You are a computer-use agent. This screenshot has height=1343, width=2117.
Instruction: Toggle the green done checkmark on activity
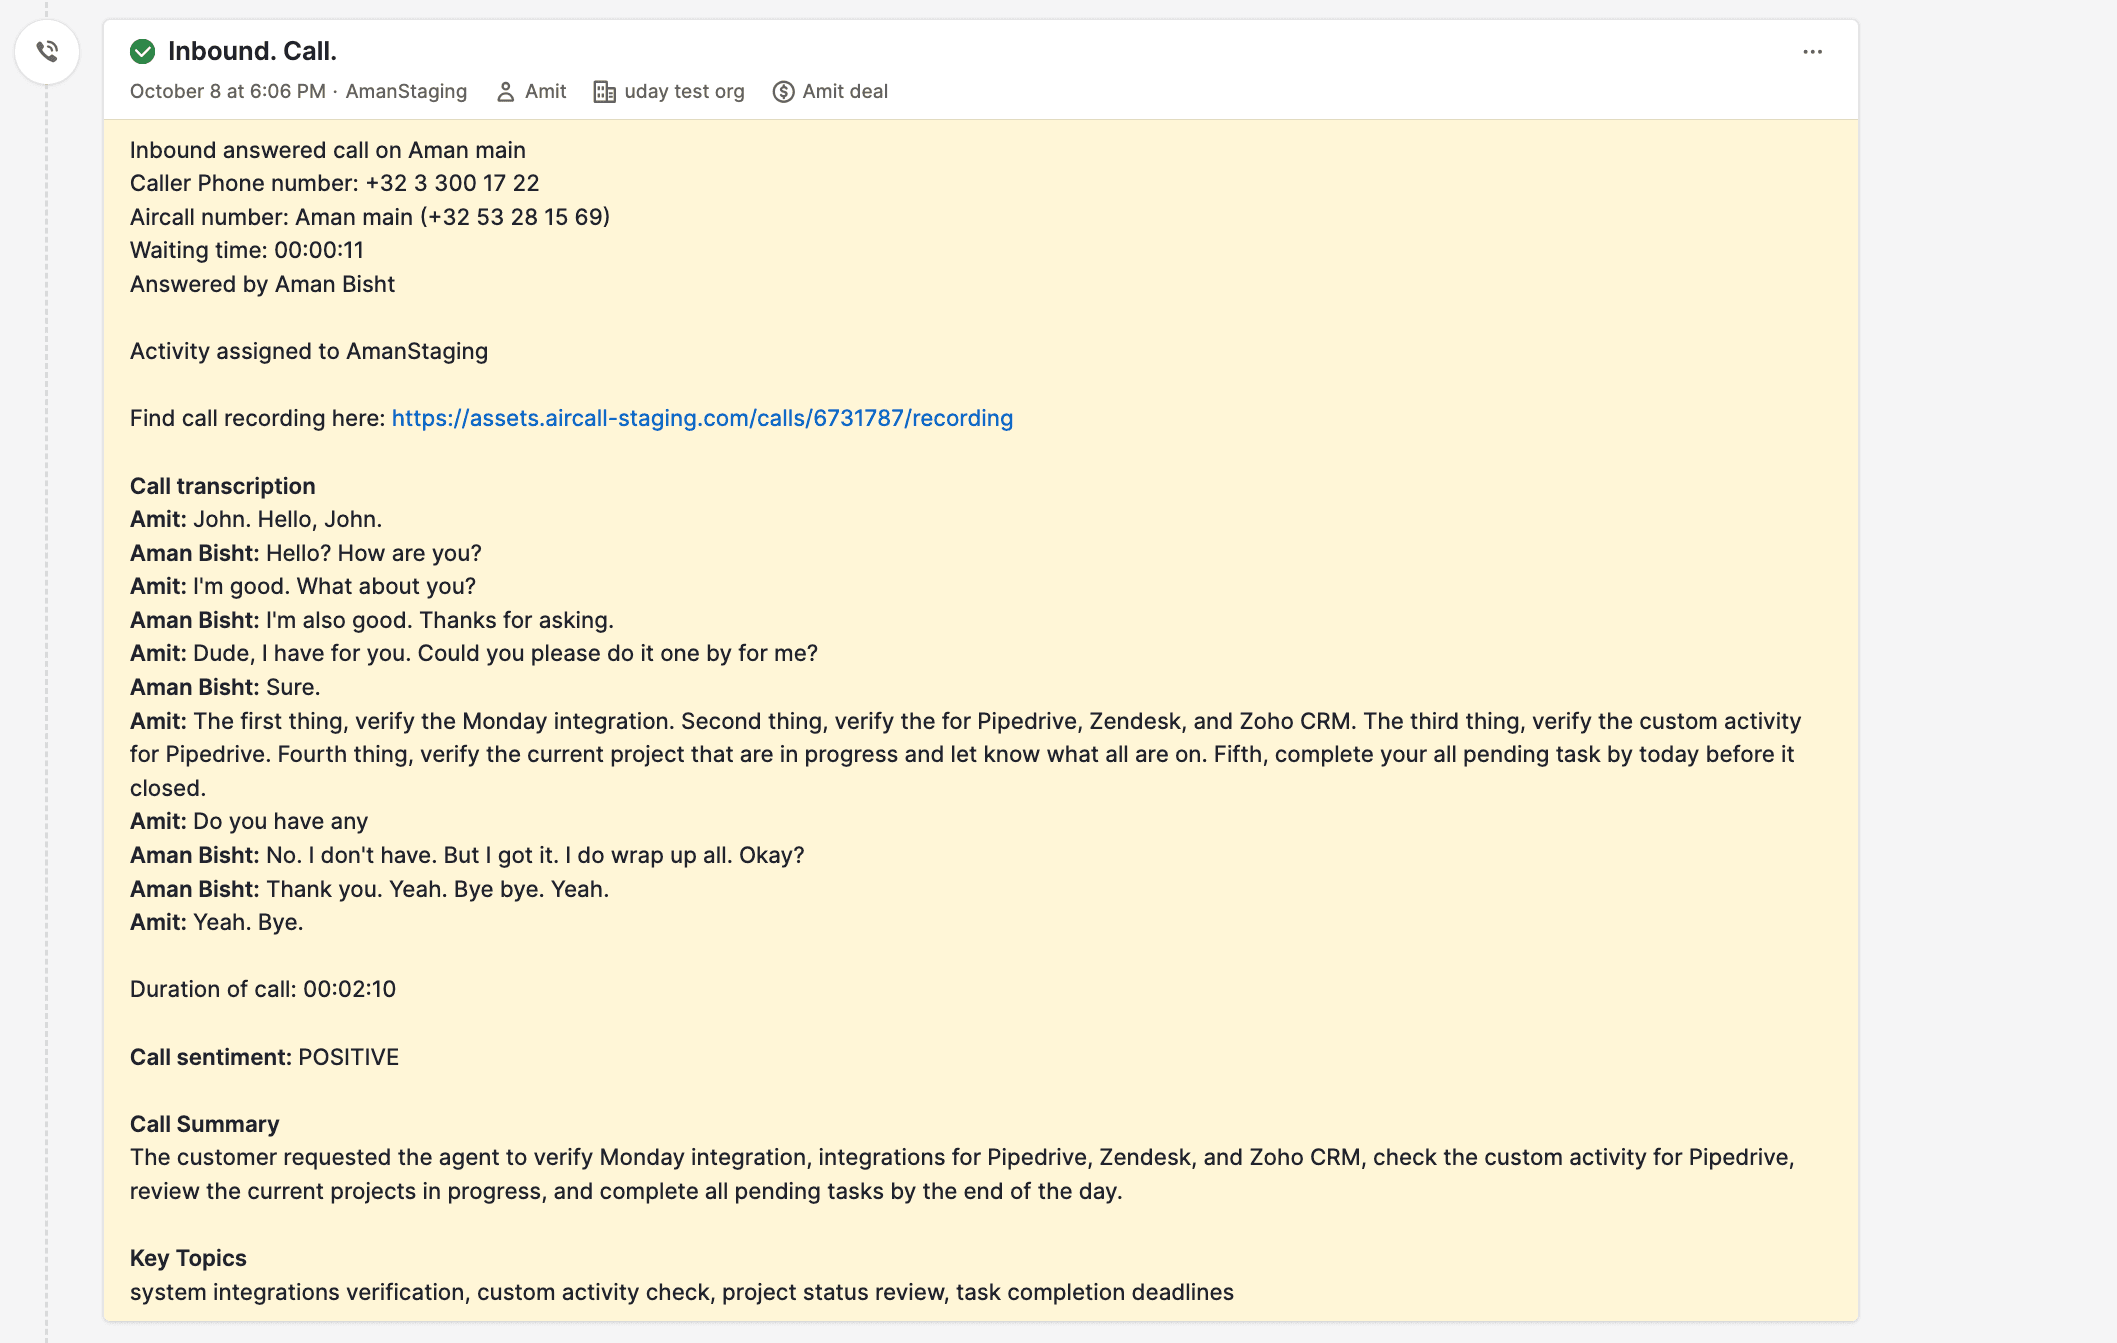[143, 51]
